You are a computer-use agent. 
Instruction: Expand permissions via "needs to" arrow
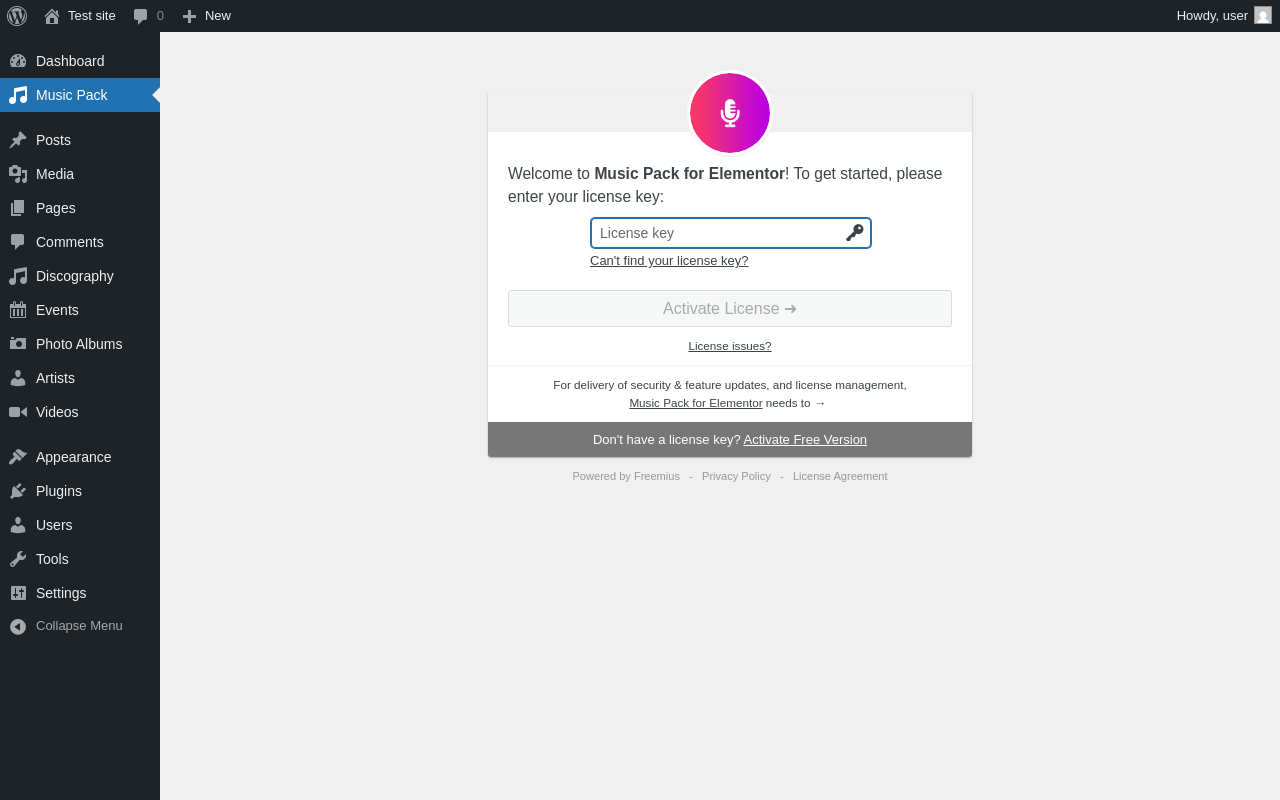click(796, 403)
